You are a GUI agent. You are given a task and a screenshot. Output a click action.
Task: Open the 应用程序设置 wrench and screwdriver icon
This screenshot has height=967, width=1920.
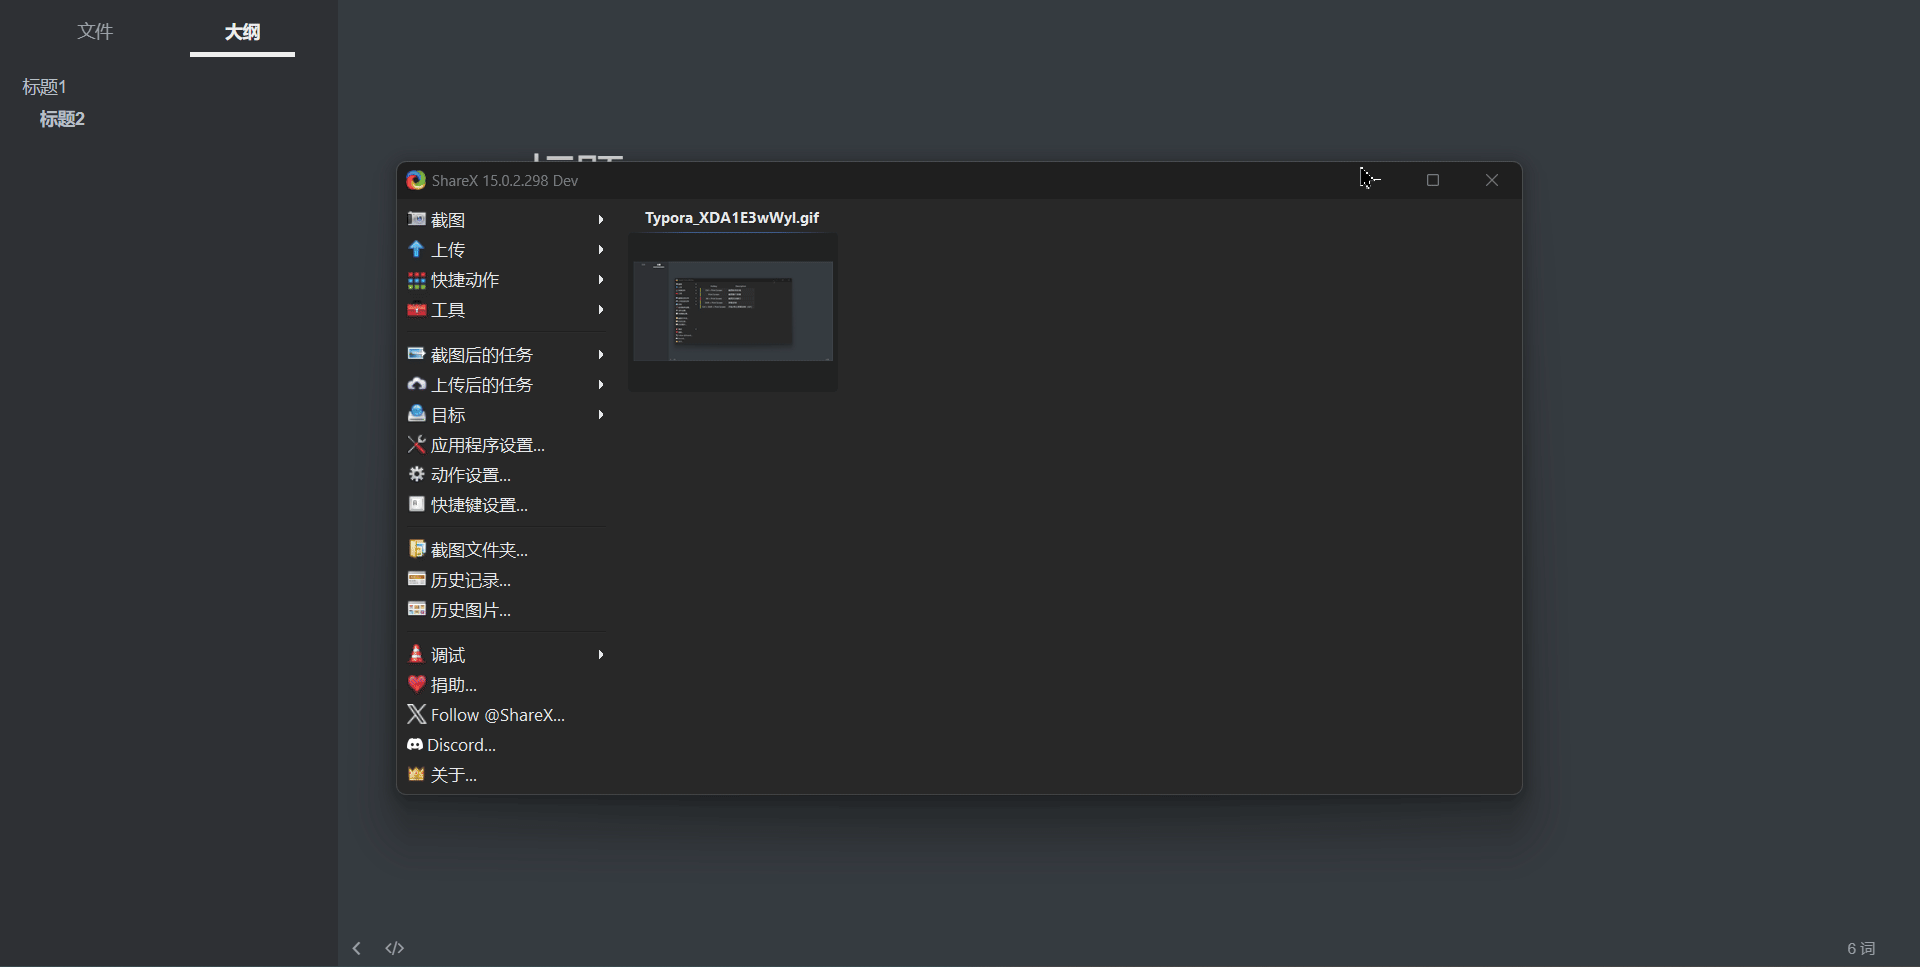point(416,445)
